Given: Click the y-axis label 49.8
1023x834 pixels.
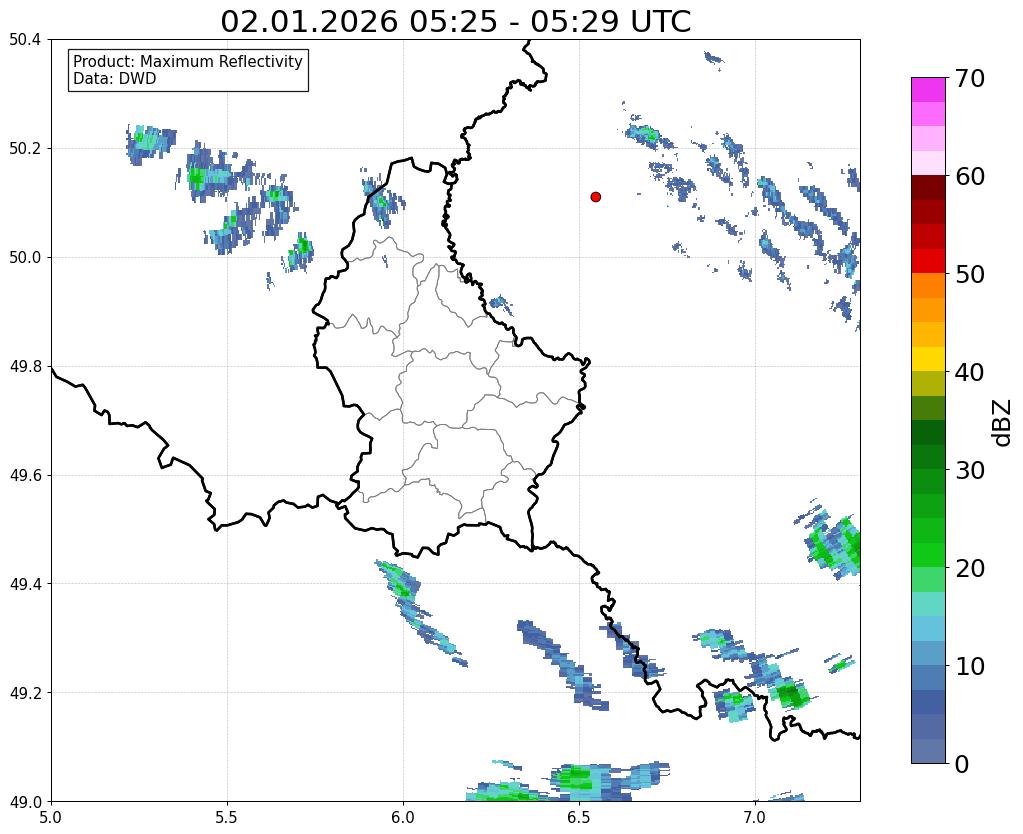Looking at the screenshot, I should (25, 367).
